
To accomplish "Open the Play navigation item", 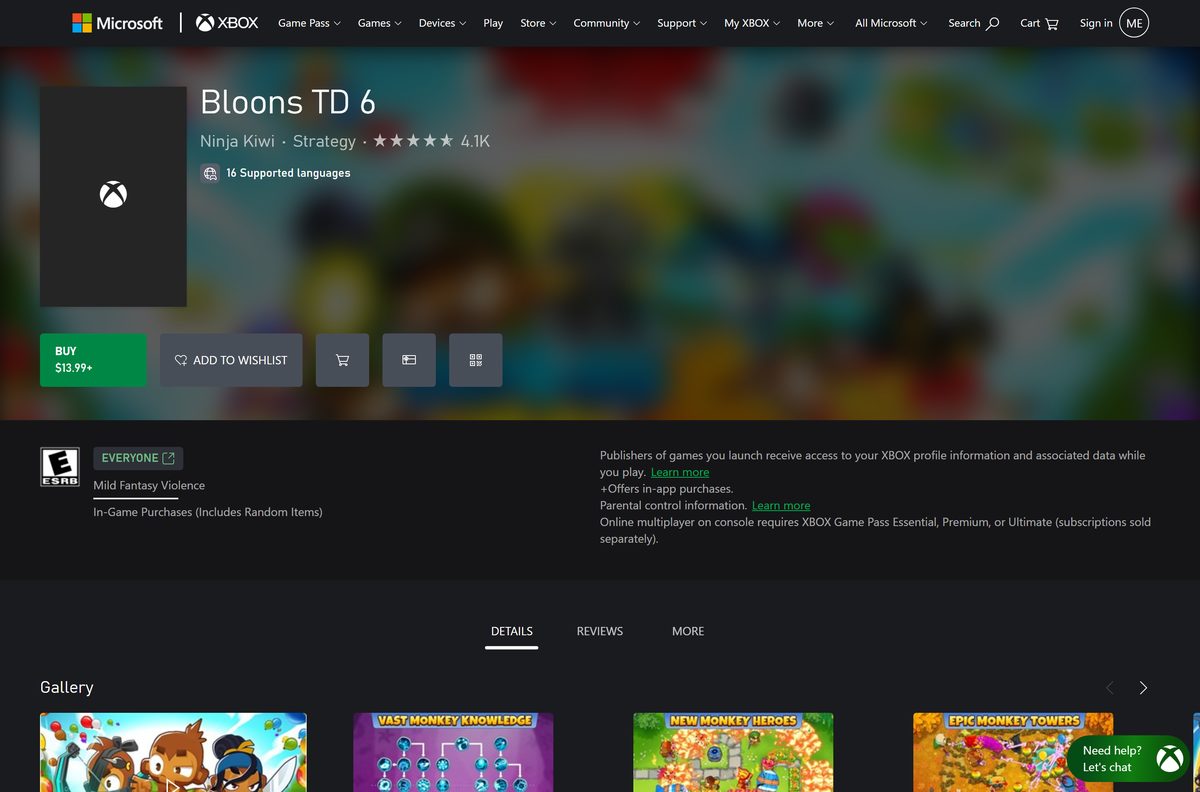I will coord(493,23).
